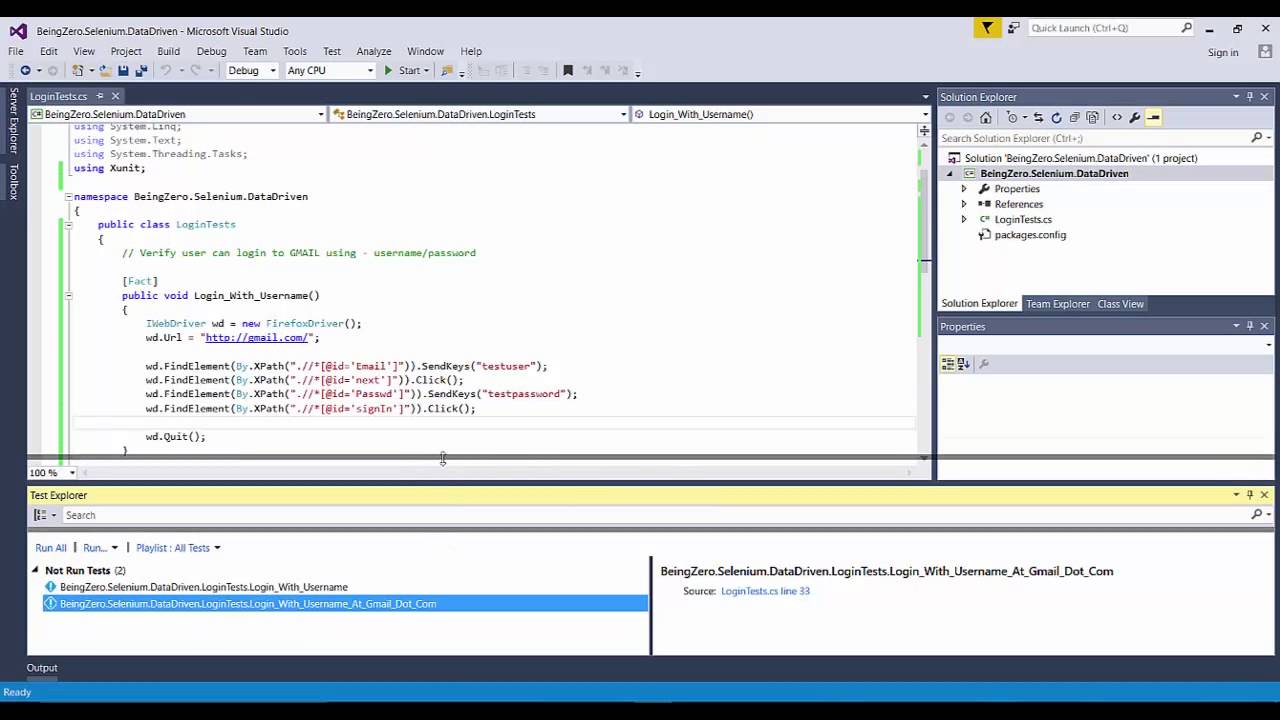This screenshot has width=1280, height=720.
Task: Switch to the Class View tab
Action: point(1120,304)
